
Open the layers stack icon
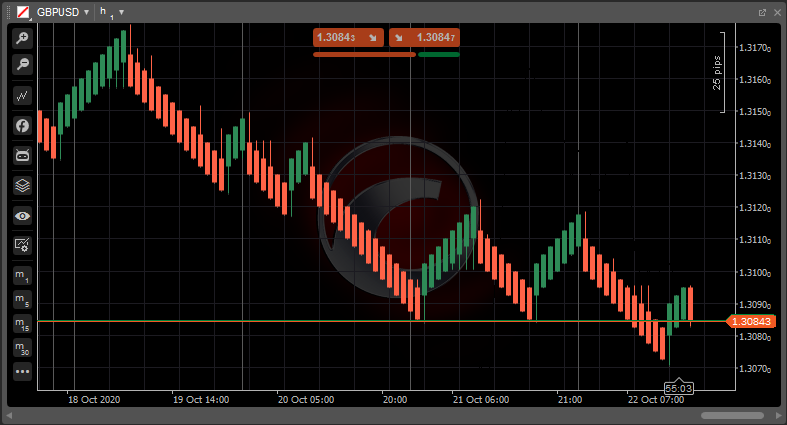coord(22,185)
